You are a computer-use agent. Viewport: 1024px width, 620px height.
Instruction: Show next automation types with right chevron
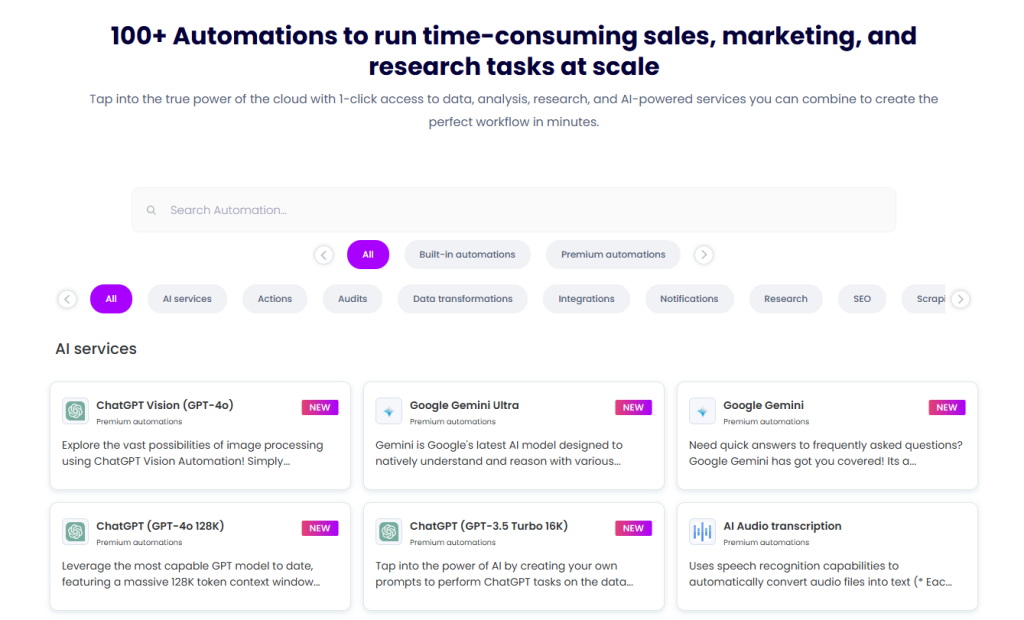703,255
